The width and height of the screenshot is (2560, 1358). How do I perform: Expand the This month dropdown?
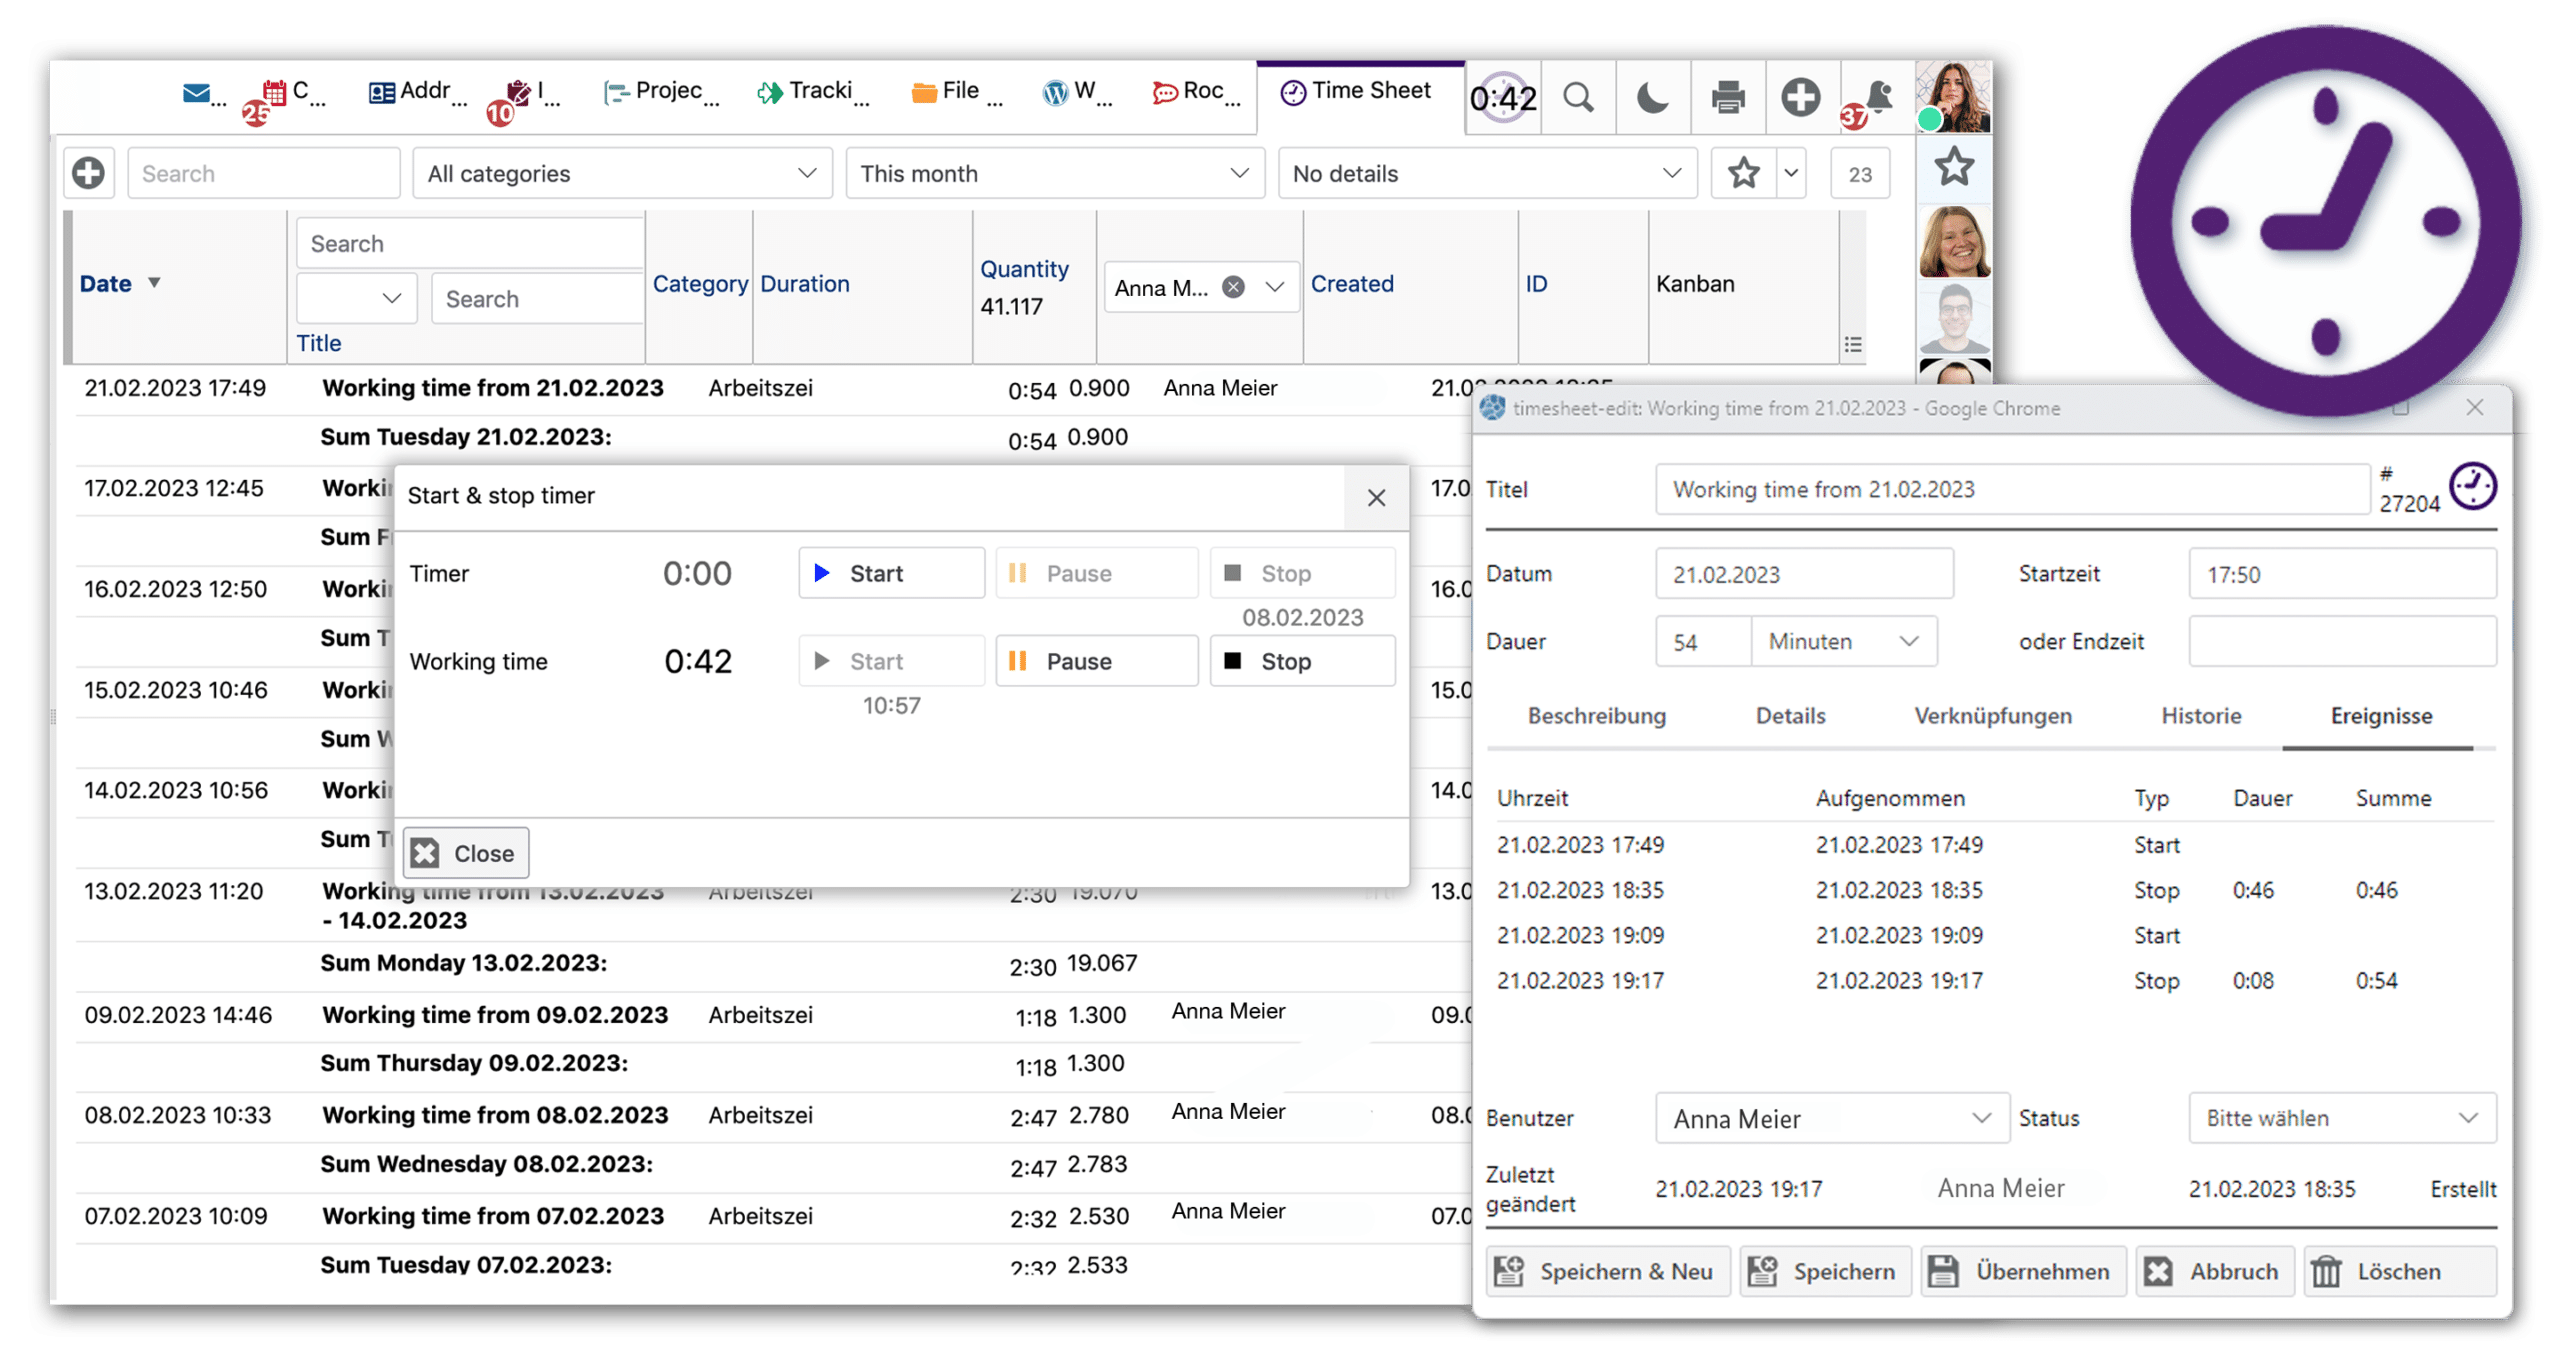pyautogui.click(x=1054, y=173)
